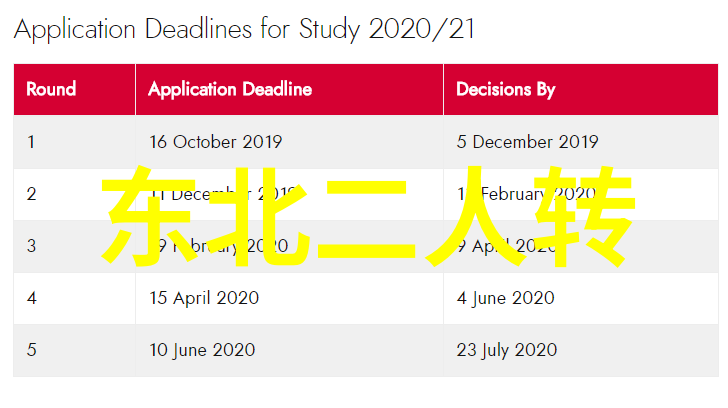Click the April 2020 decision cell in round 3

point(581,246)
